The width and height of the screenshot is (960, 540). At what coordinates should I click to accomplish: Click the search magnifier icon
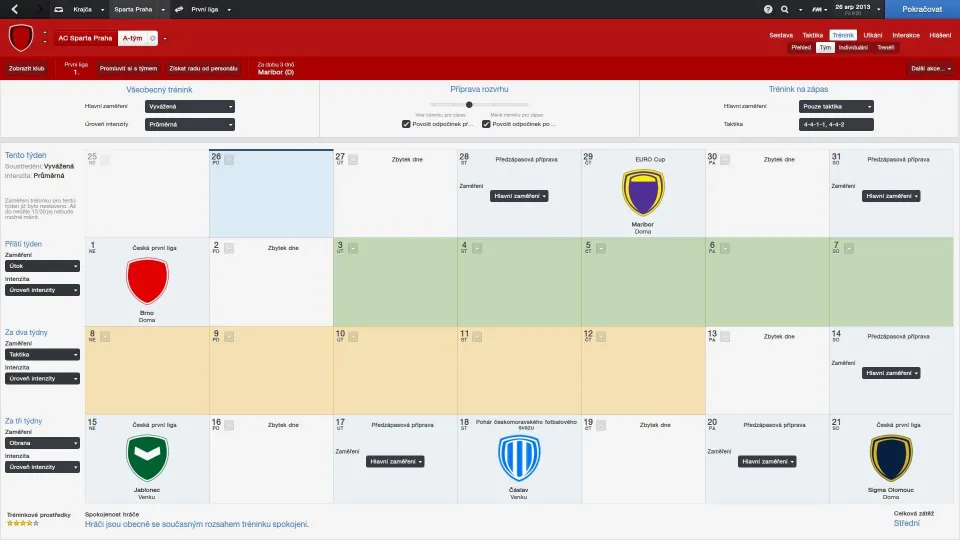coord(784,9)
